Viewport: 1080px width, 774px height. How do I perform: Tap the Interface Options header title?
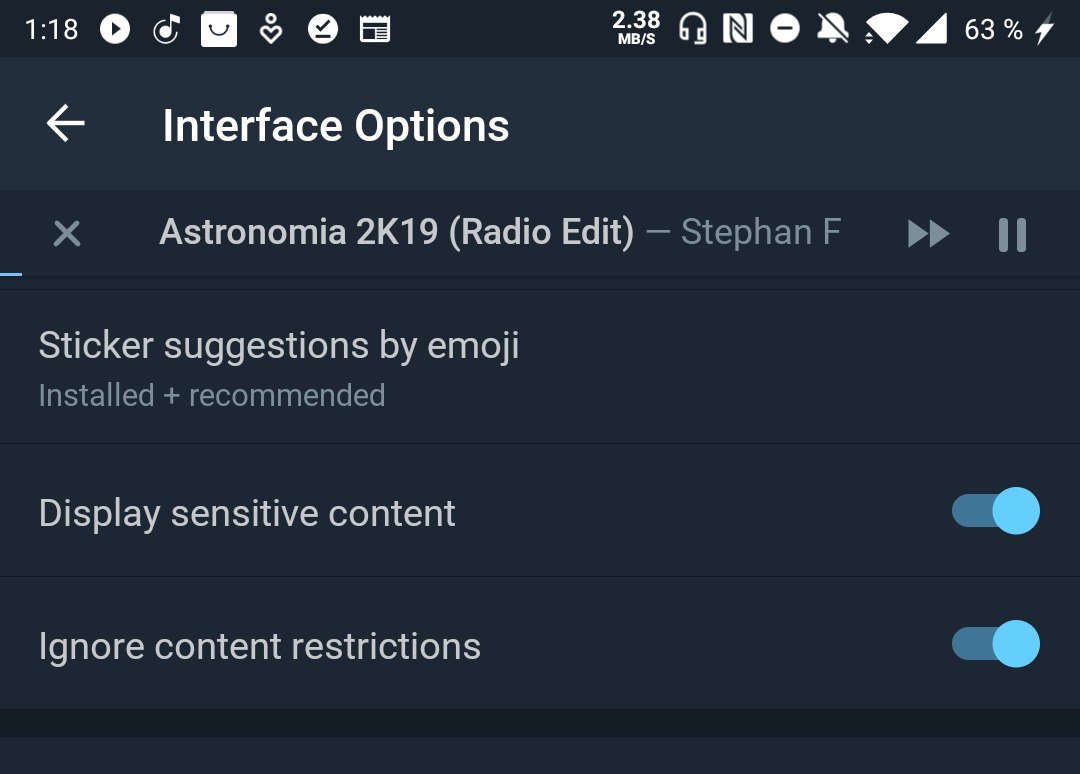click(336, 126)
